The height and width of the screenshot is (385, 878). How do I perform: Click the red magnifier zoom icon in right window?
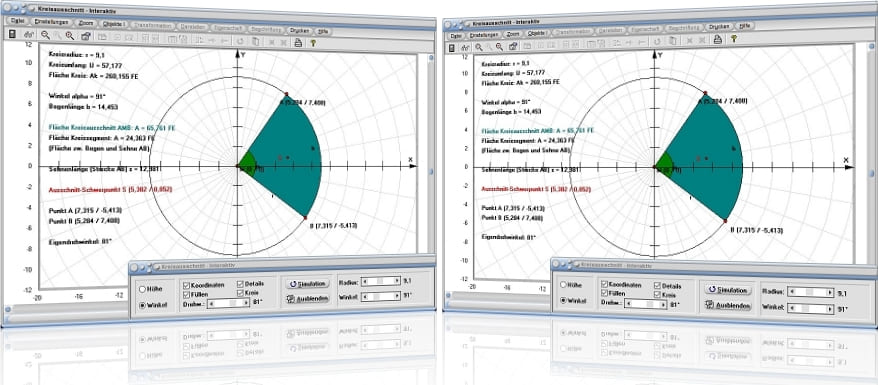[x=500, y=47]
